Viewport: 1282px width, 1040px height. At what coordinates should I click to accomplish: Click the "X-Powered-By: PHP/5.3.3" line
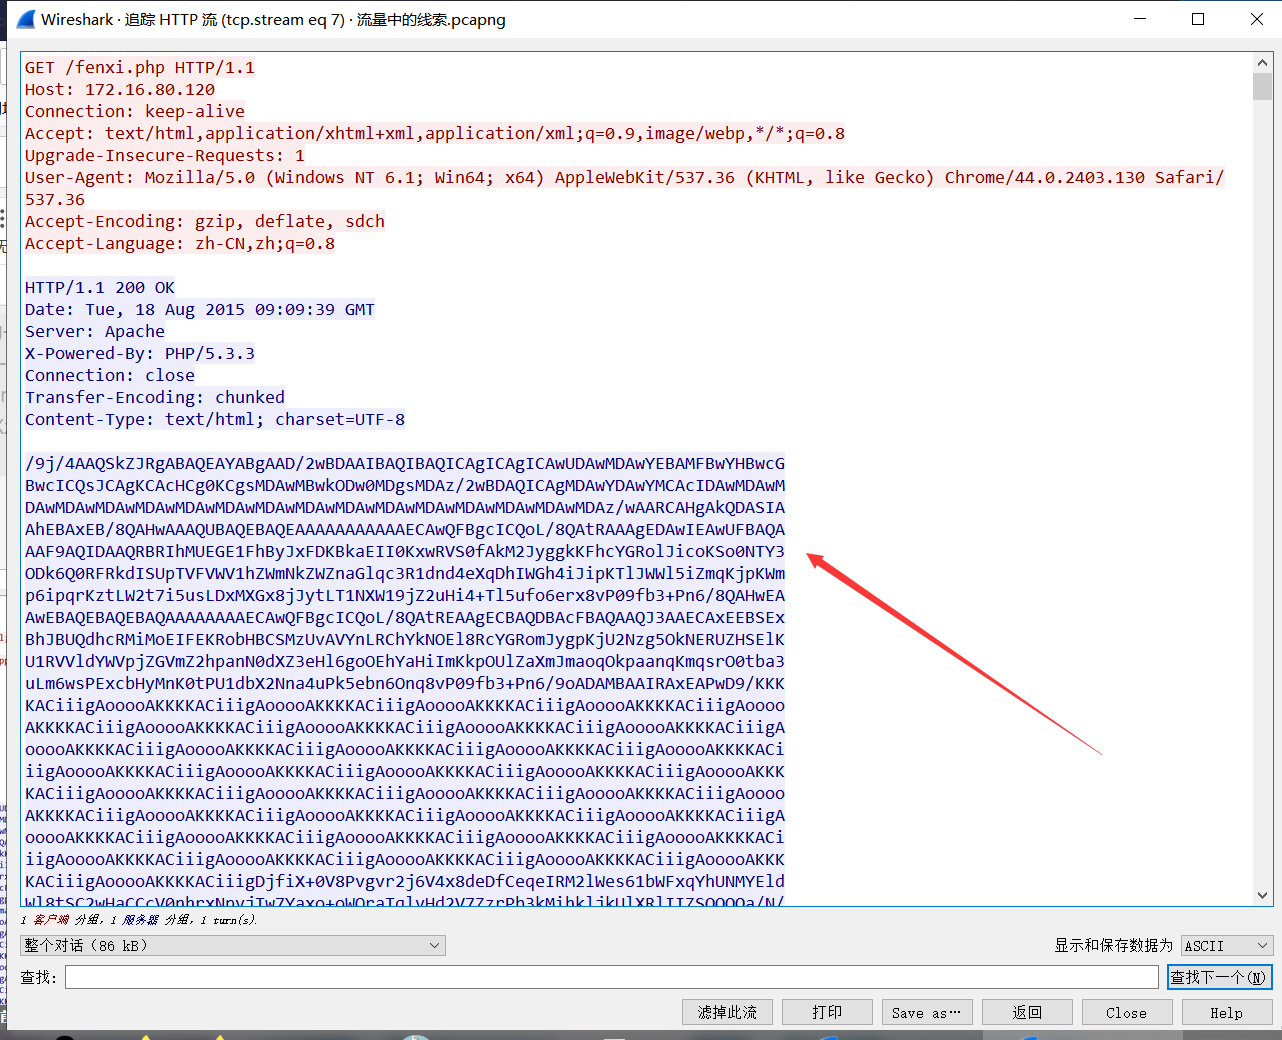tap(140, 353)
